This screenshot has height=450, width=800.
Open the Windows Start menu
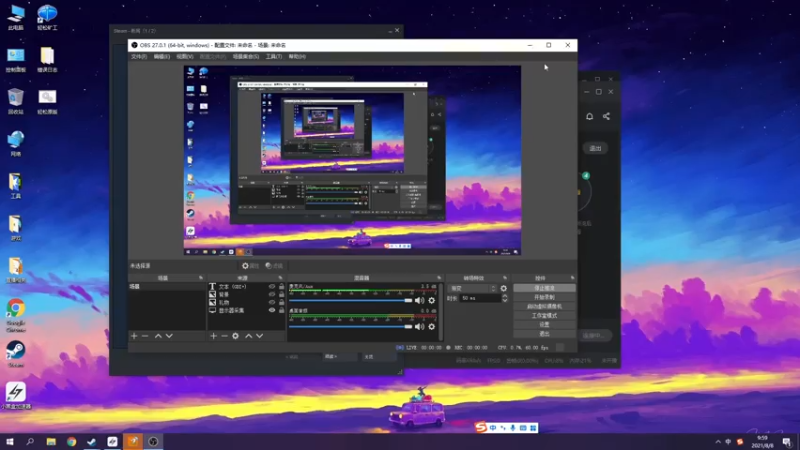[x=10, y=441]
